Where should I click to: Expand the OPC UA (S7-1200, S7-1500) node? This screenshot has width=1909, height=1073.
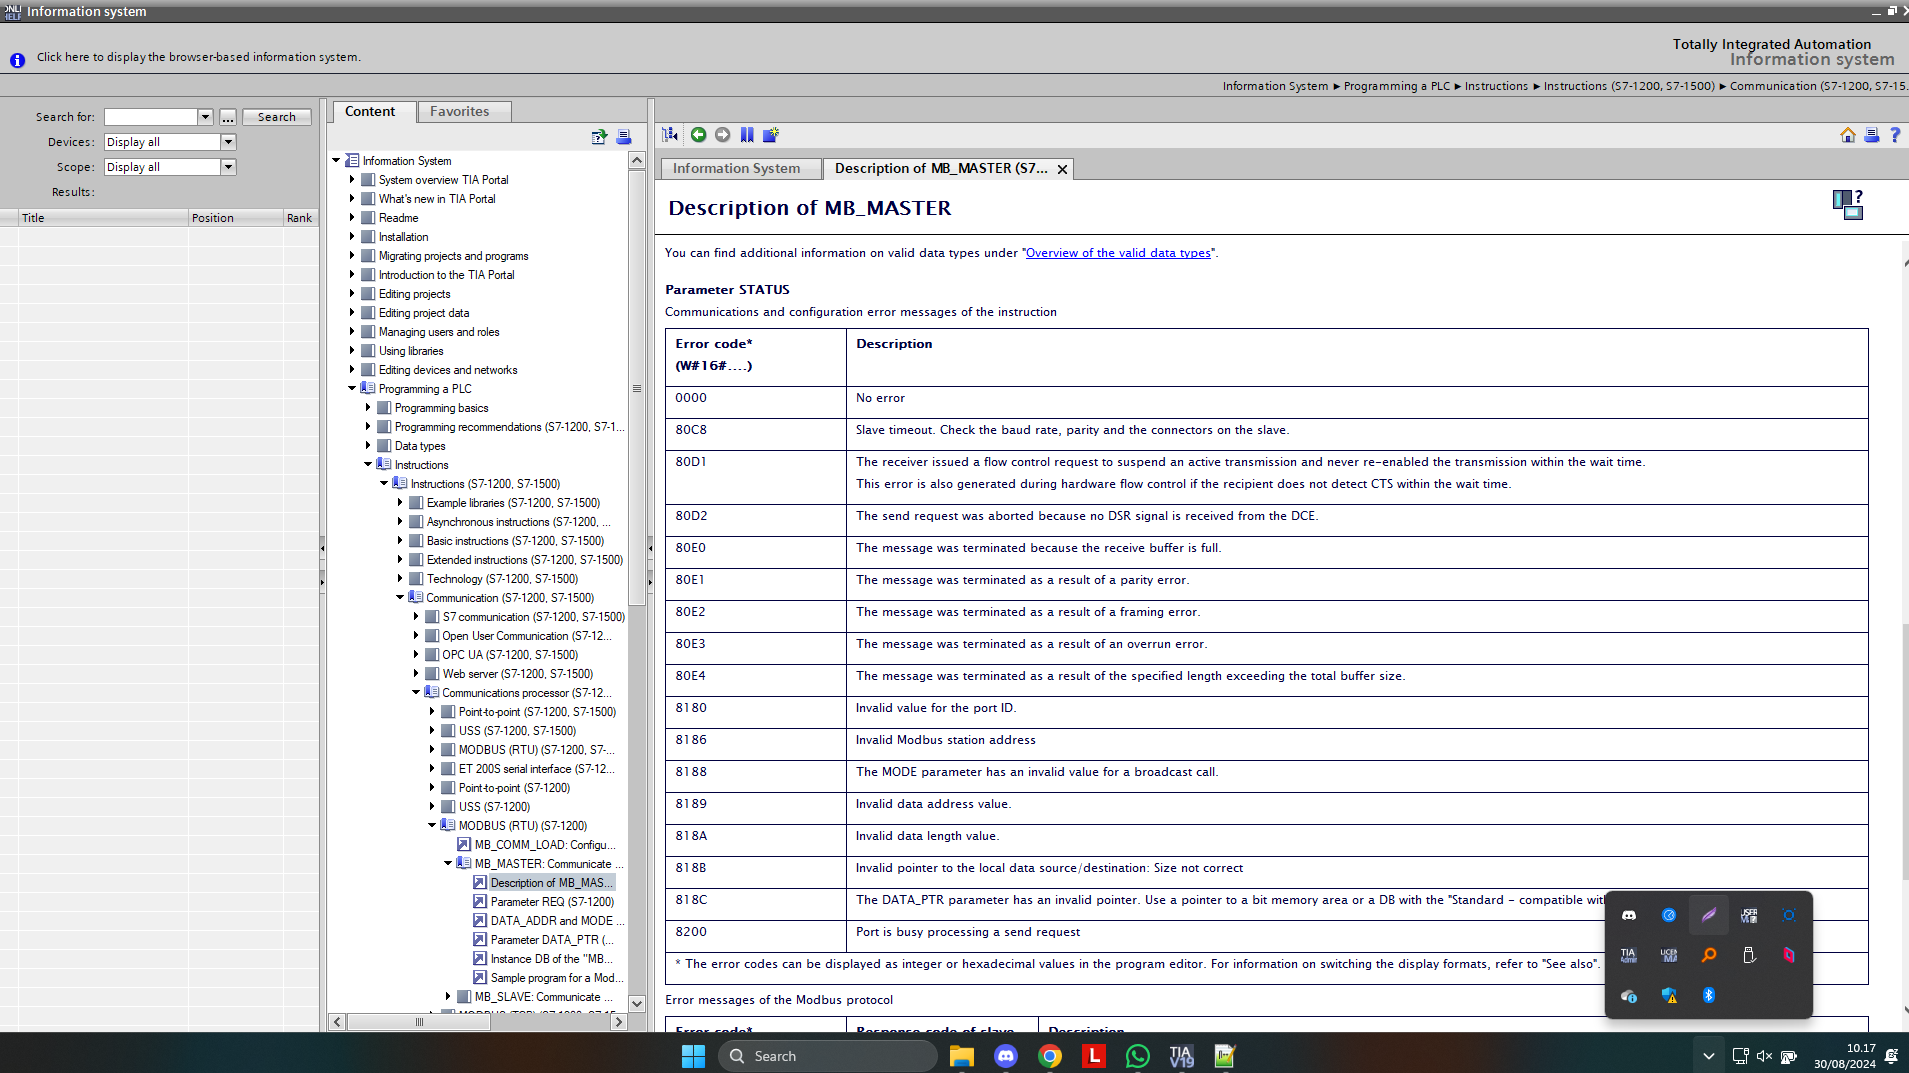click(x=416, y=654)
